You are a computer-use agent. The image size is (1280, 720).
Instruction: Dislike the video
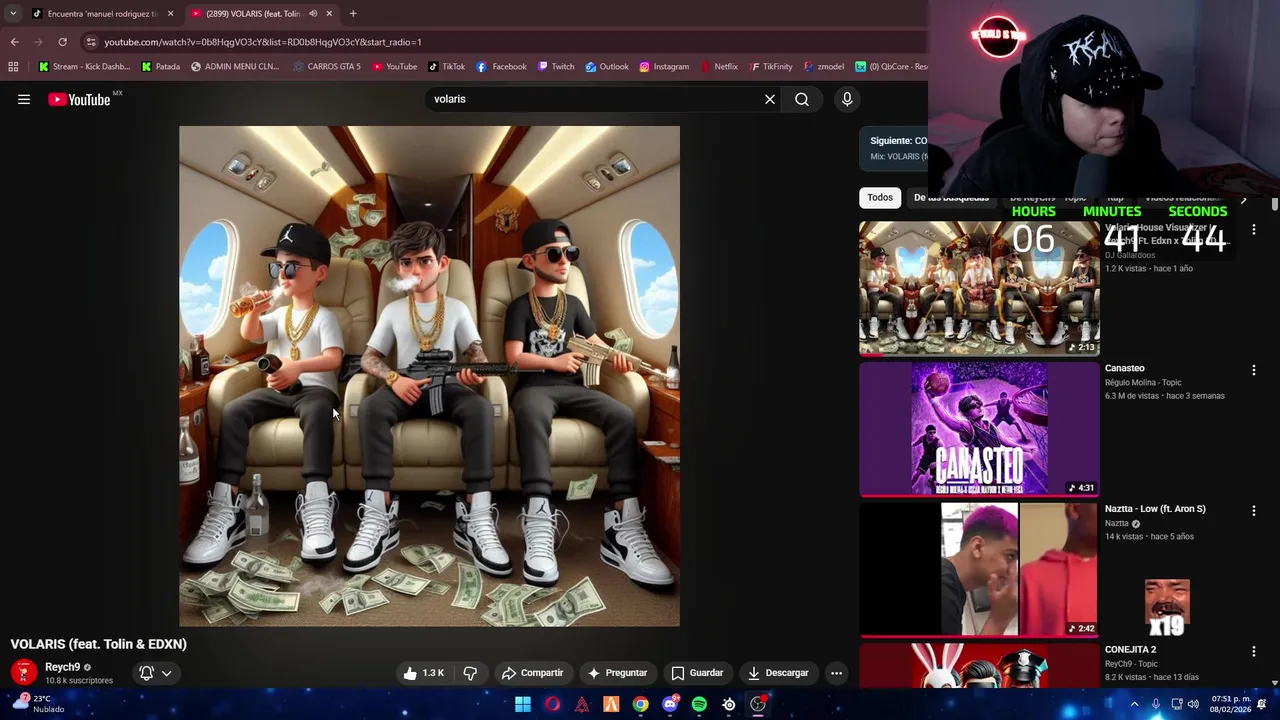(x=470, y=673)
